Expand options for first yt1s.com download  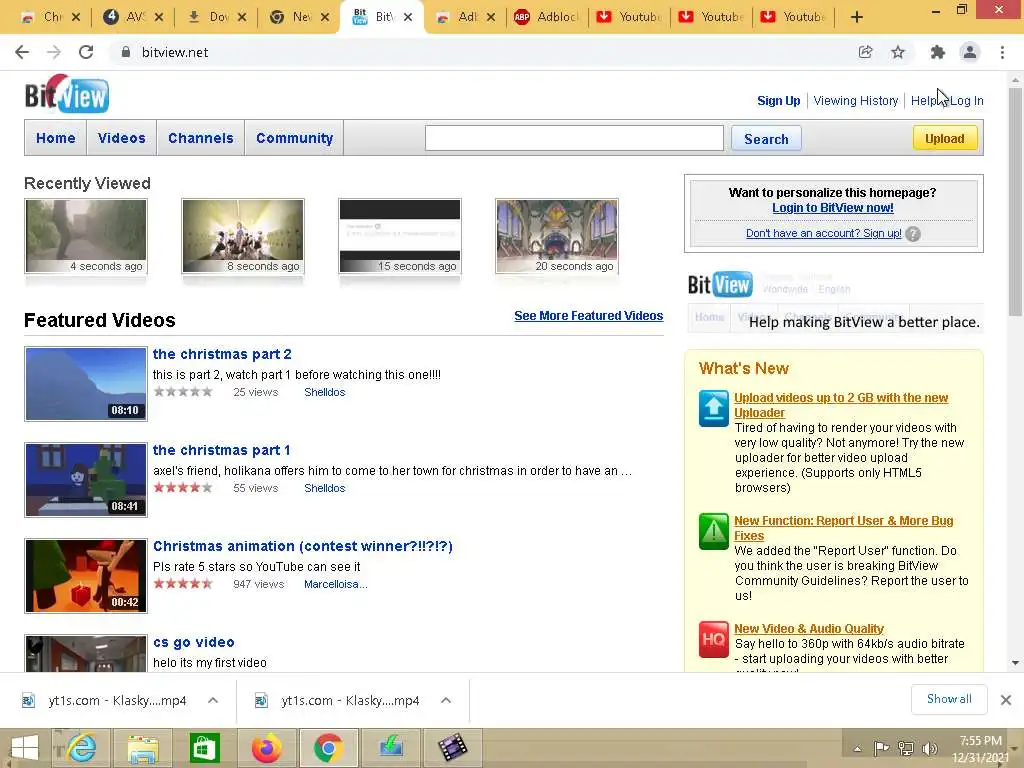click(213, 700)
